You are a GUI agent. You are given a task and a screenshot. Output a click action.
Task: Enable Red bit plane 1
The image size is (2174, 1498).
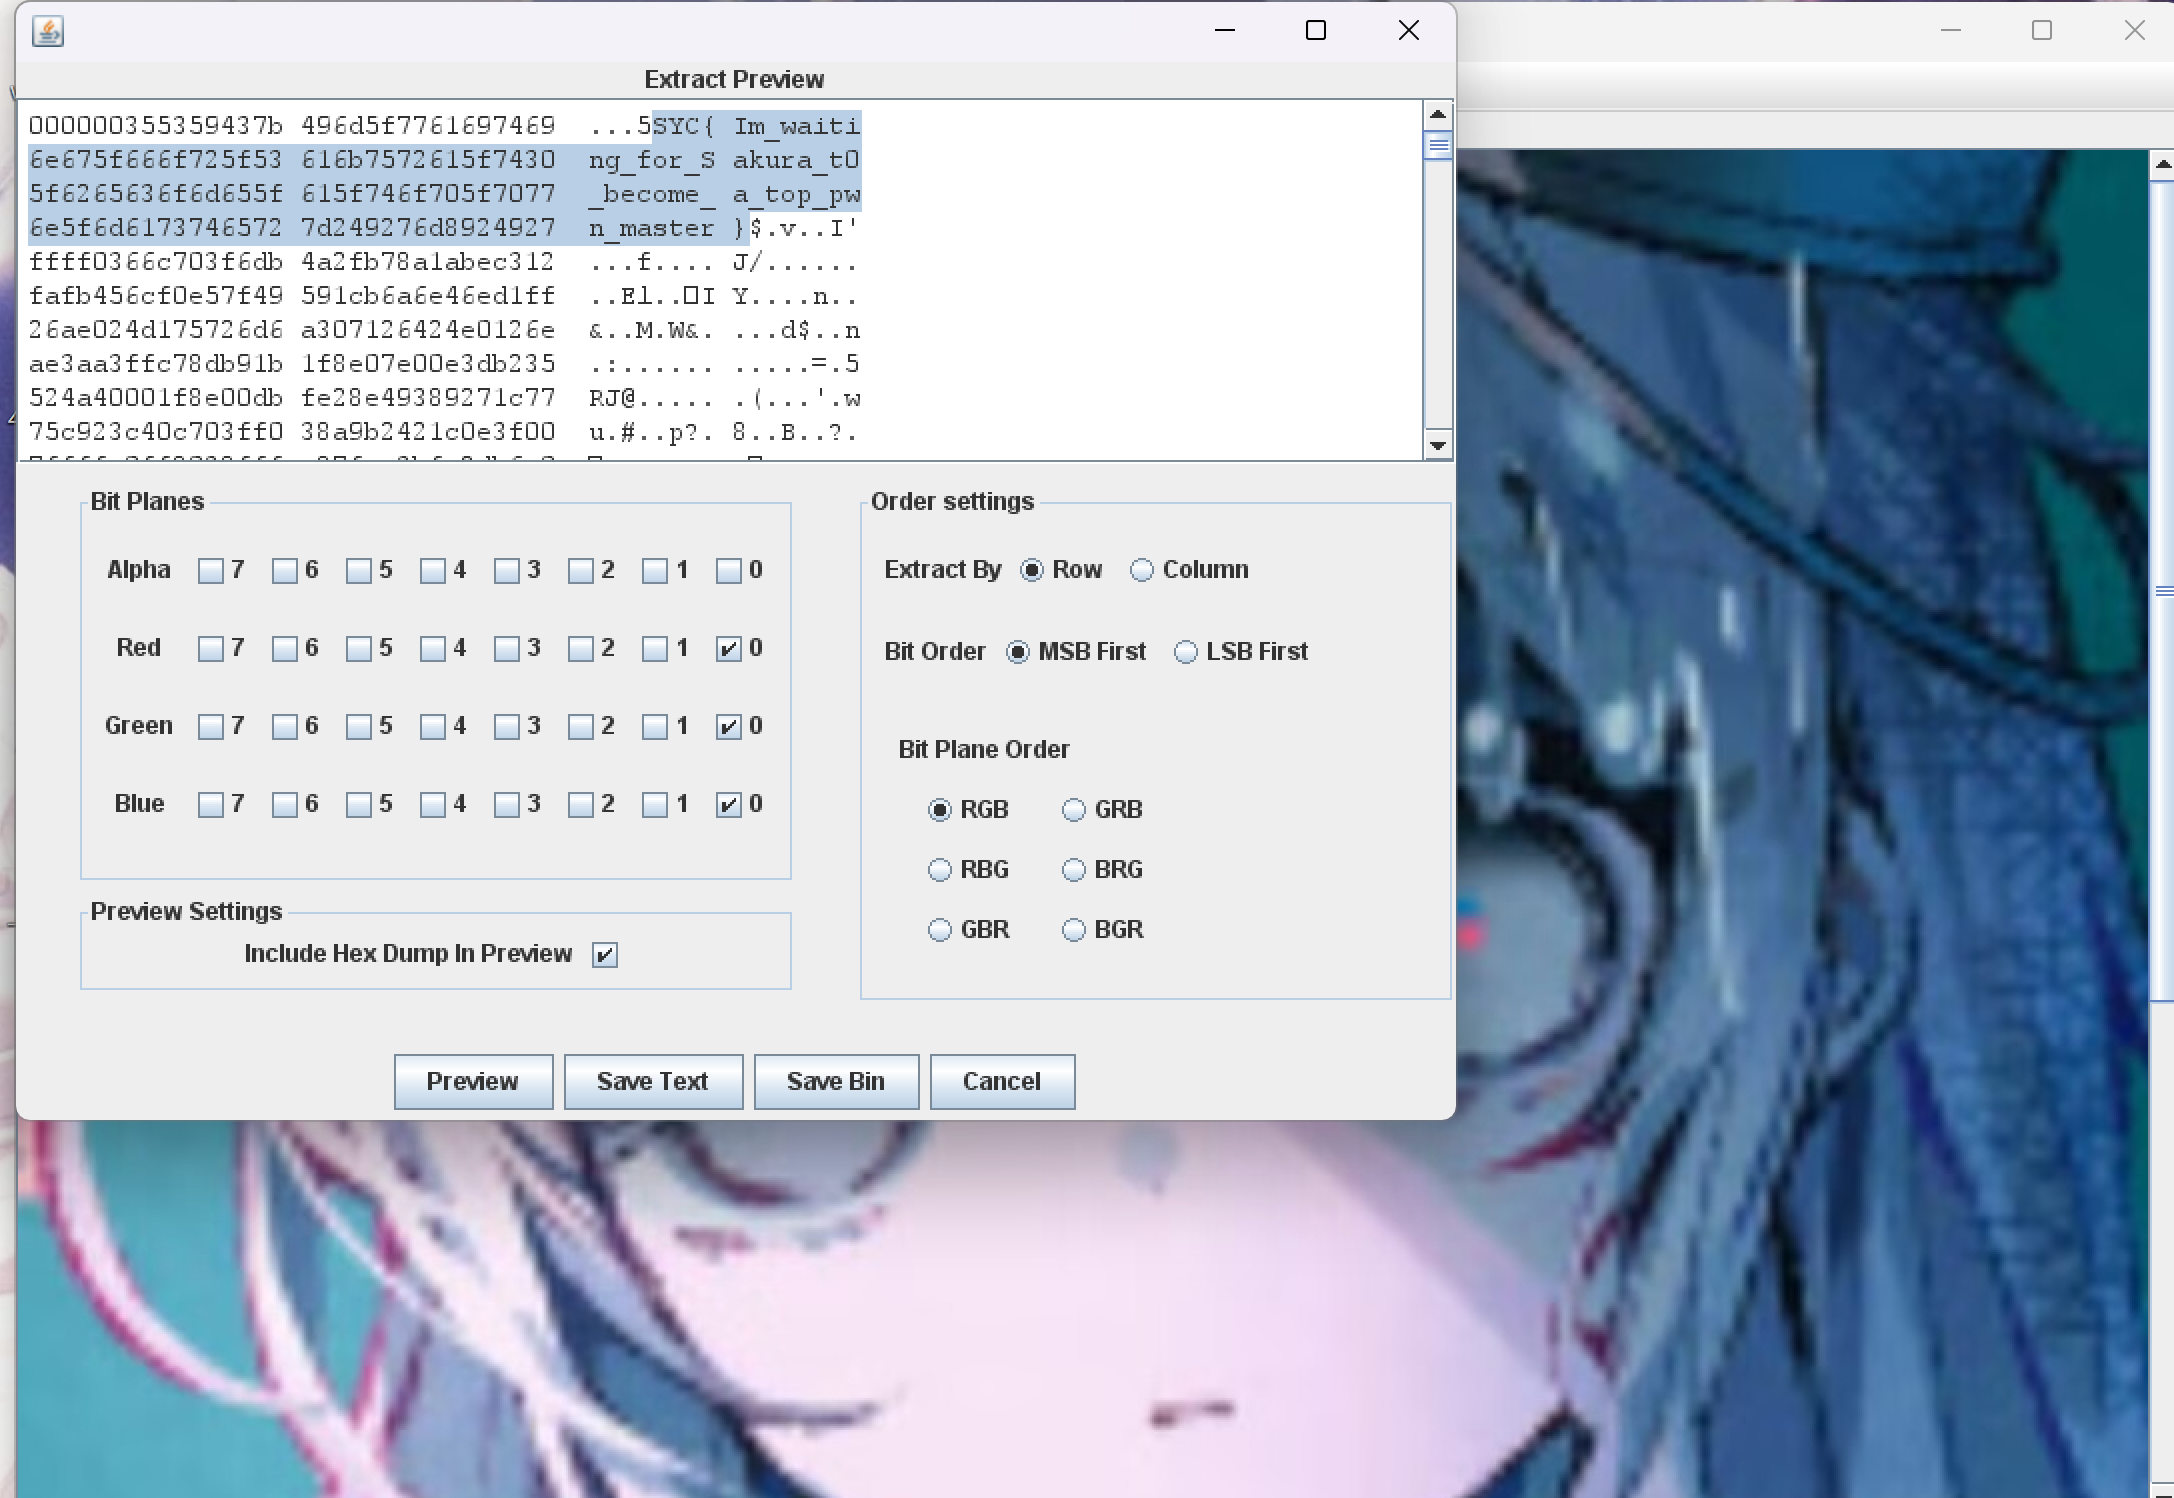click(654, 649)
